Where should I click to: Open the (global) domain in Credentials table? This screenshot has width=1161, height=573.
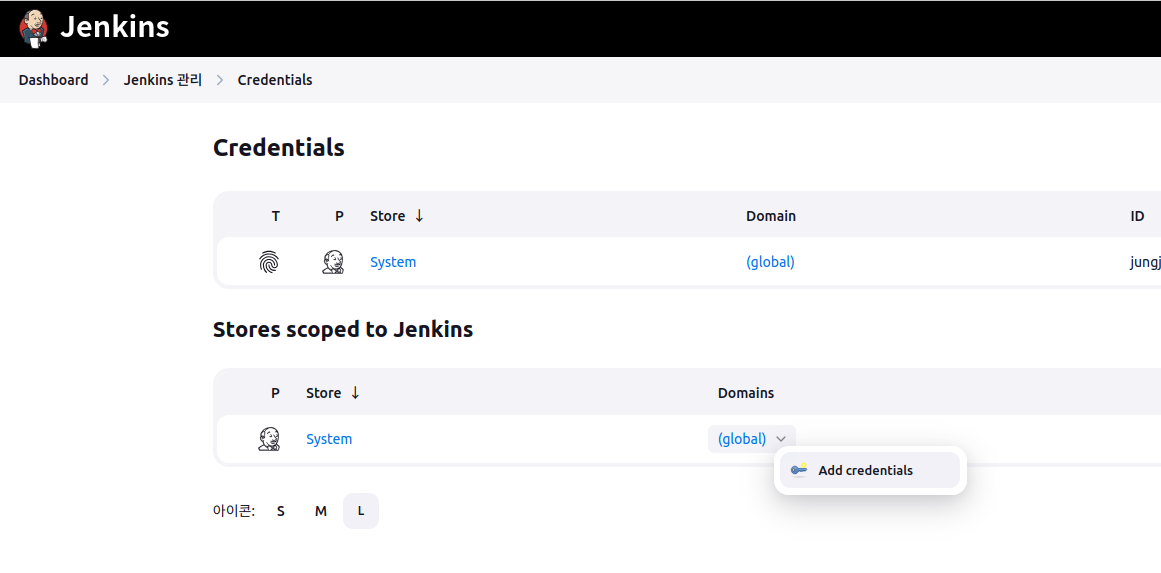pyautogui.click(x=770, y=262)
